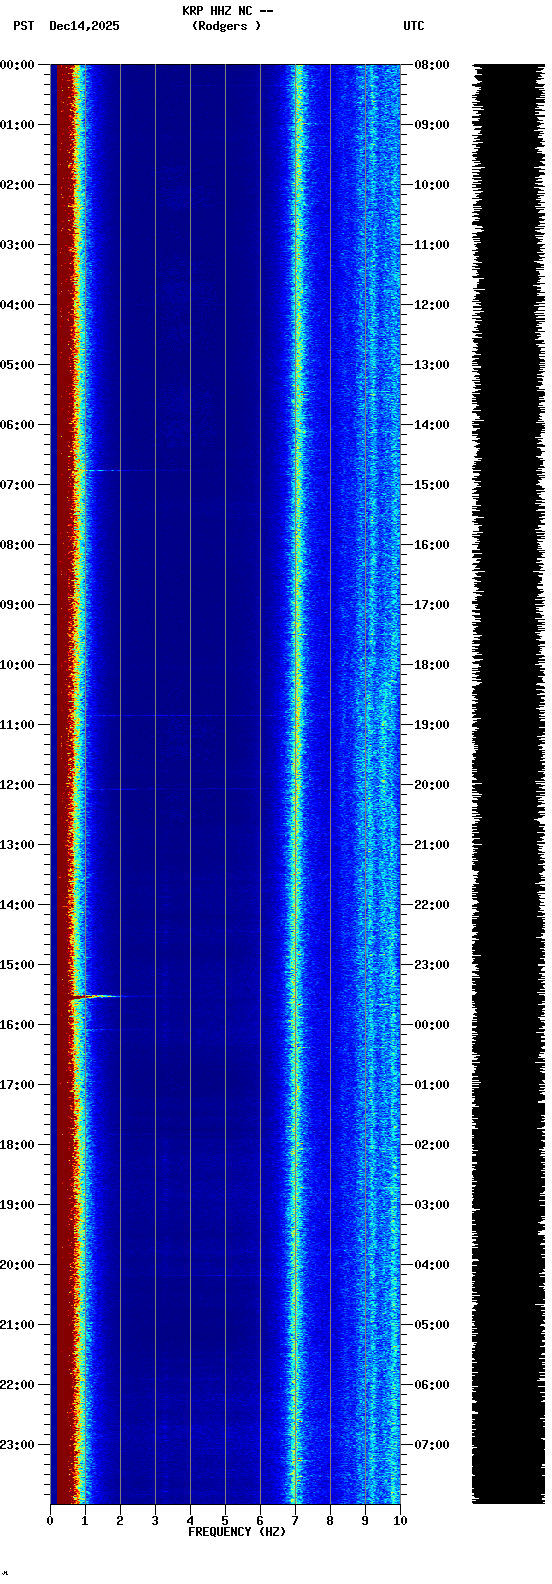Click the frequency axis label '2'
The image size is (552, 1584).
point(120,1521)
